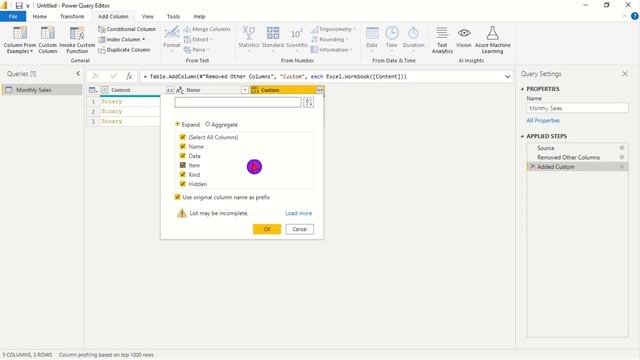Viewport: 640px width, 360px height.
Task: Click OK in expand popup
Action: click(267, 229)
